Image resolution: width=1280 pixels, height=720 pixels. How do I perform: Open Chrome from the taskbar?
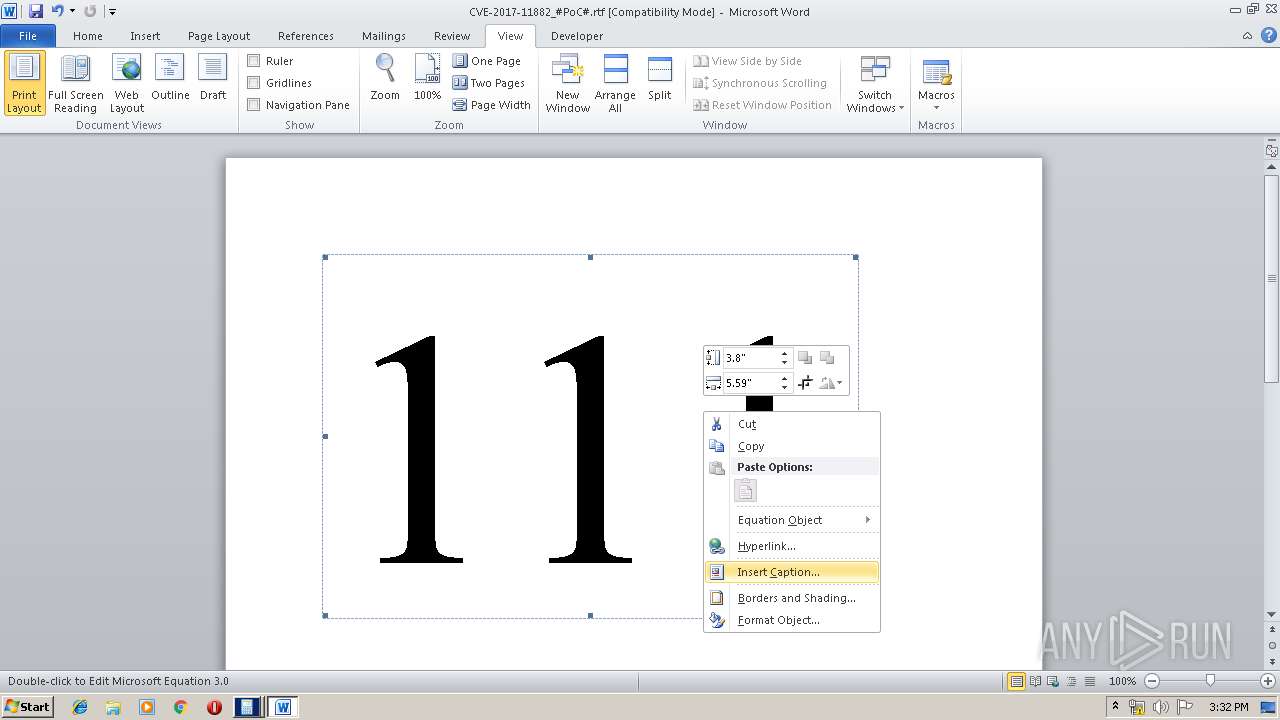[180, 707]
